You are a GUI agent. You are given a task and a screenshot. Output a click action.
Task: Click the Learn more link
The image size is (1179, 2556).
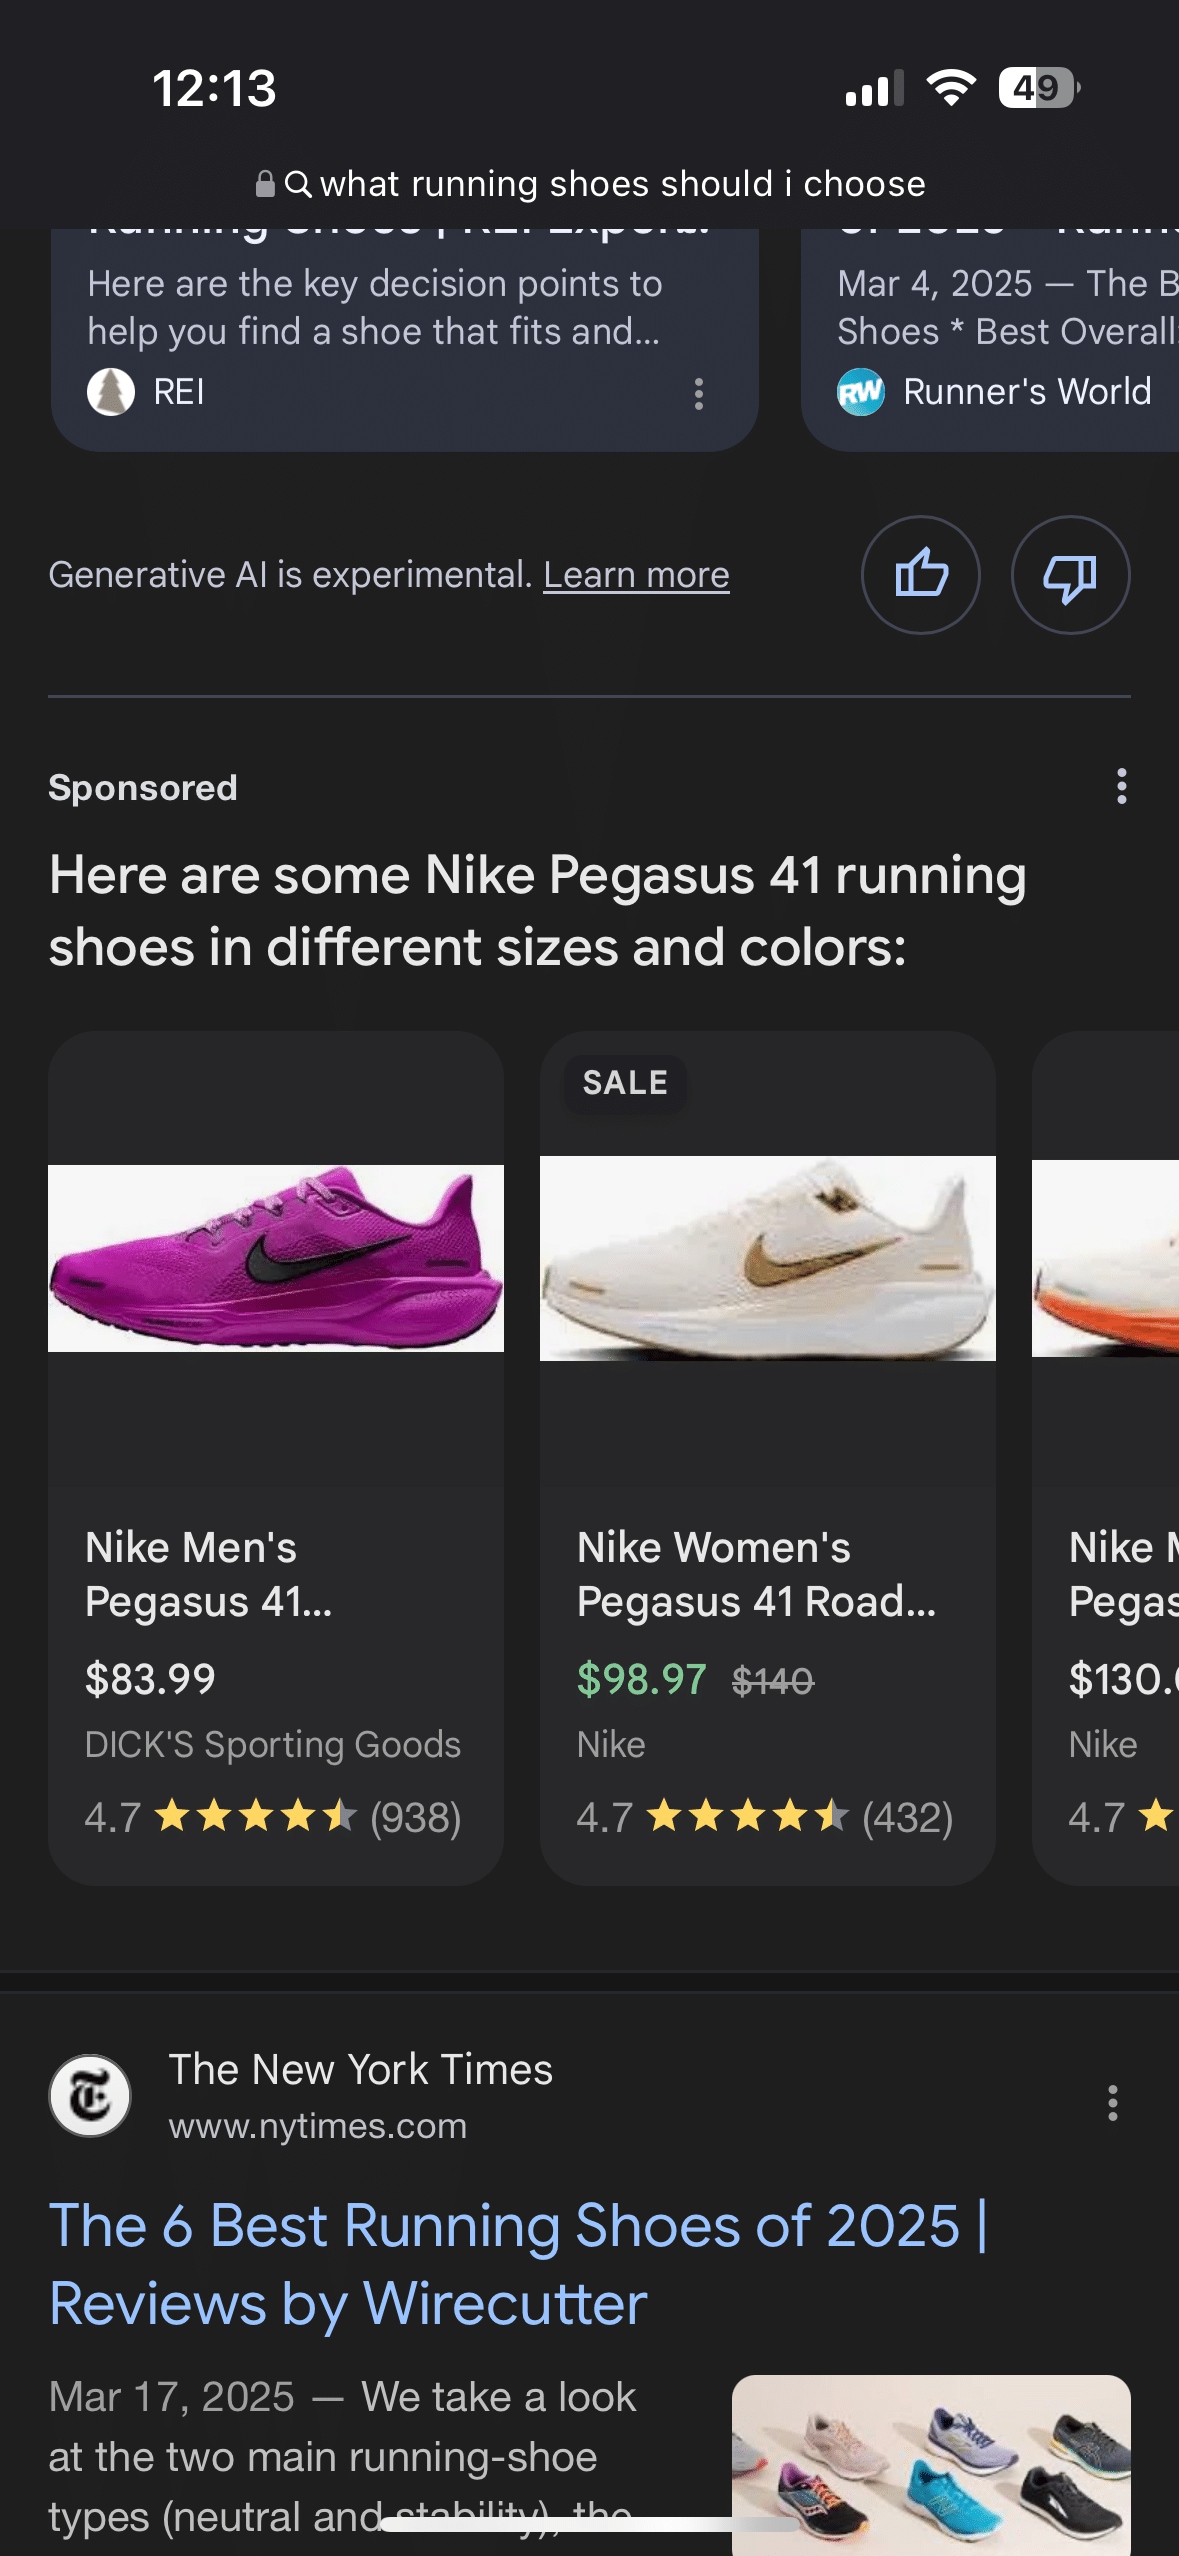click(x=636, y=575)
